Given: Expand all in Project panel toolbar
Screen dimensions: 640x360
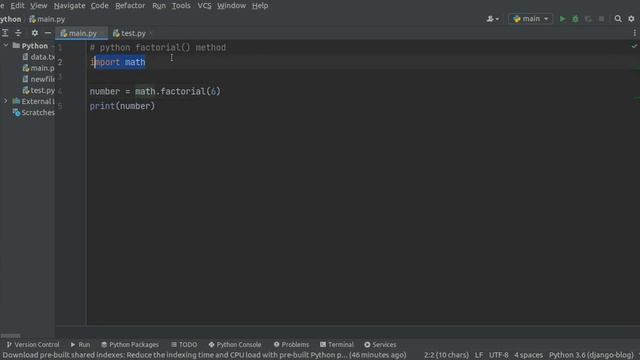Looking at the screenshot, I should click(5, 33).
